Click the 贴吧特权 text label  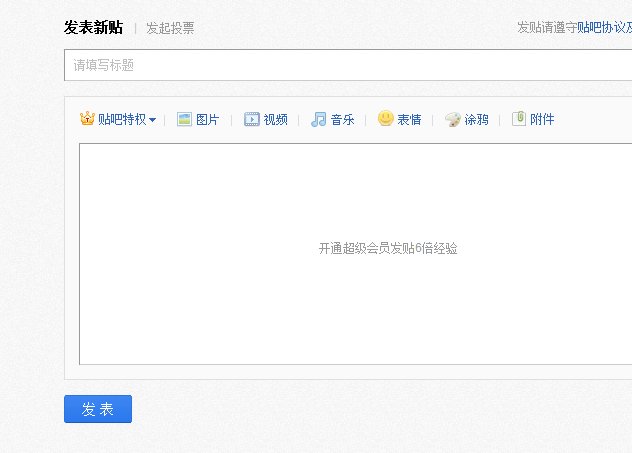coord(122,119)
